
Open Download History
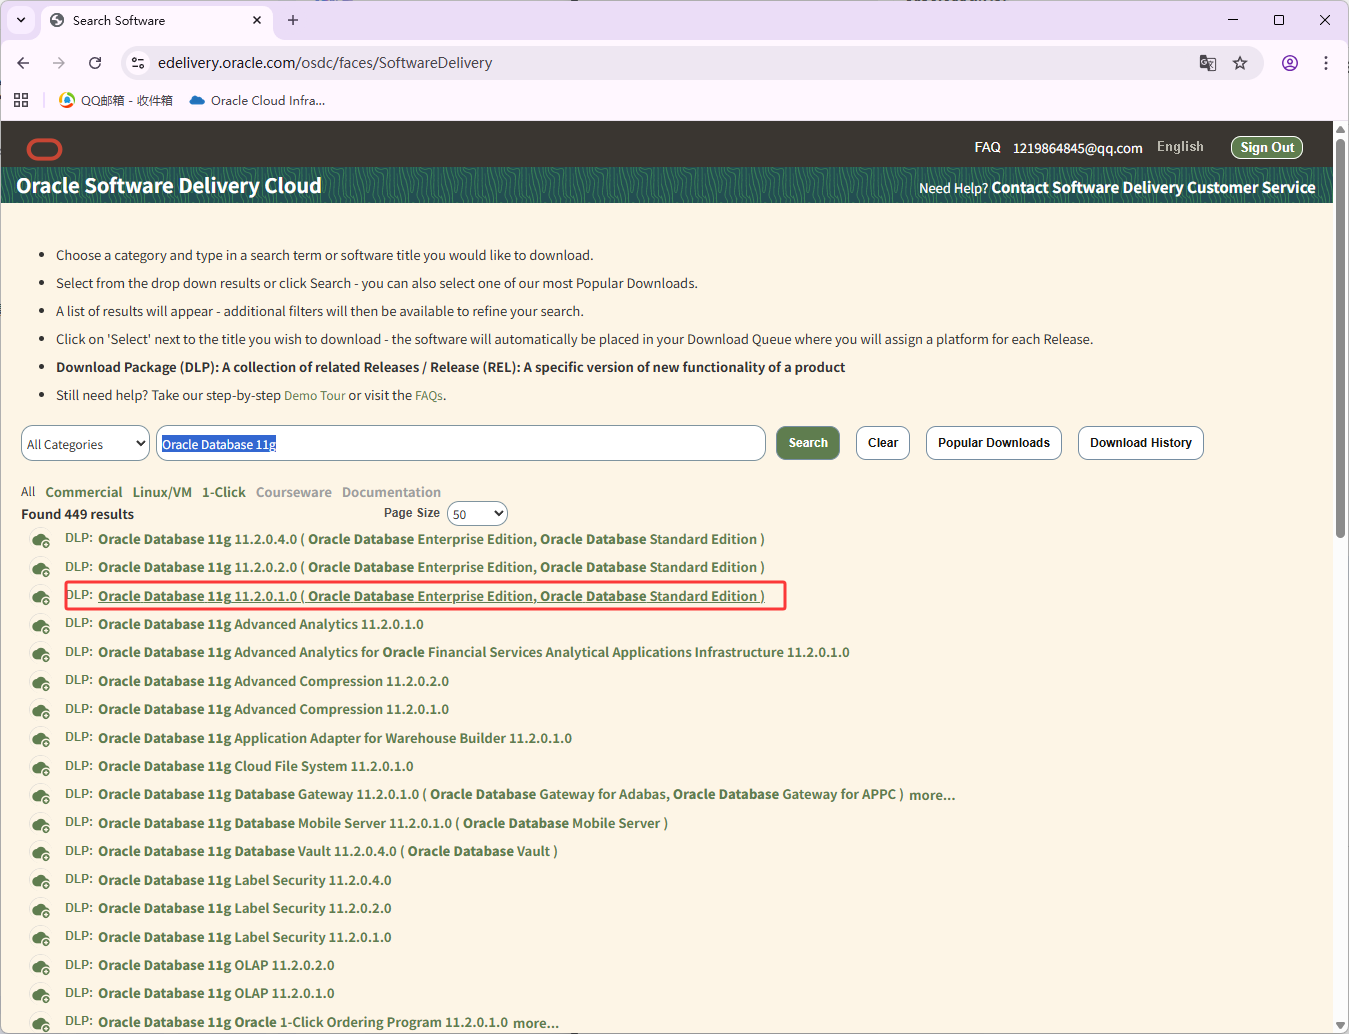click(x=1141, y=443)
